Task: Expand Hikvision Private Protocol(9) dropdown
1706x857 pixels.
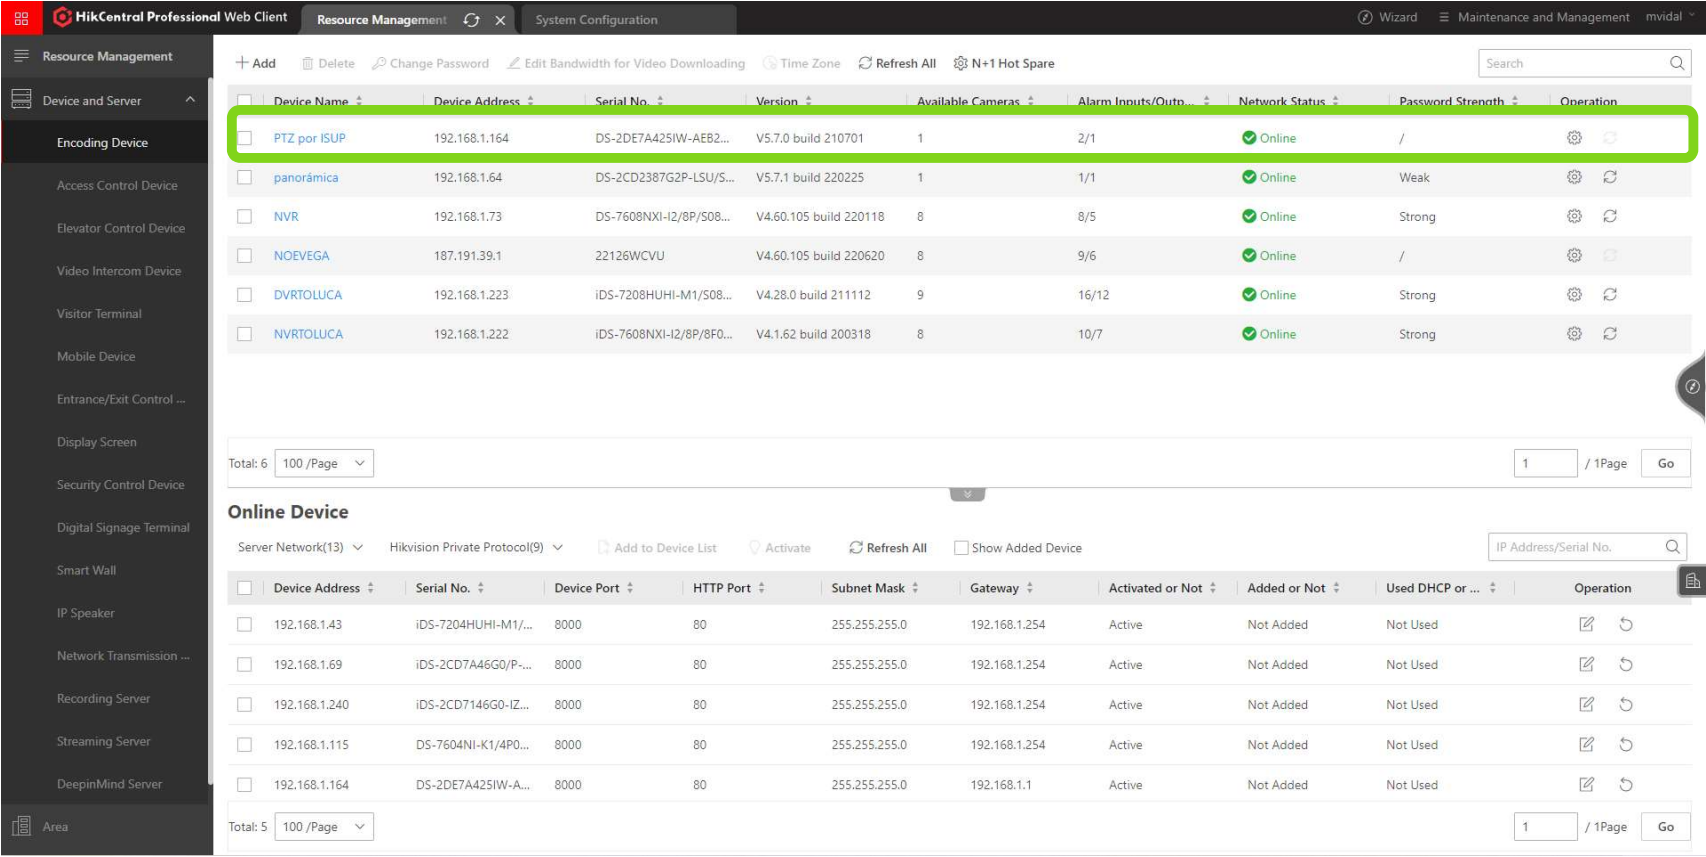Action: 476,547
